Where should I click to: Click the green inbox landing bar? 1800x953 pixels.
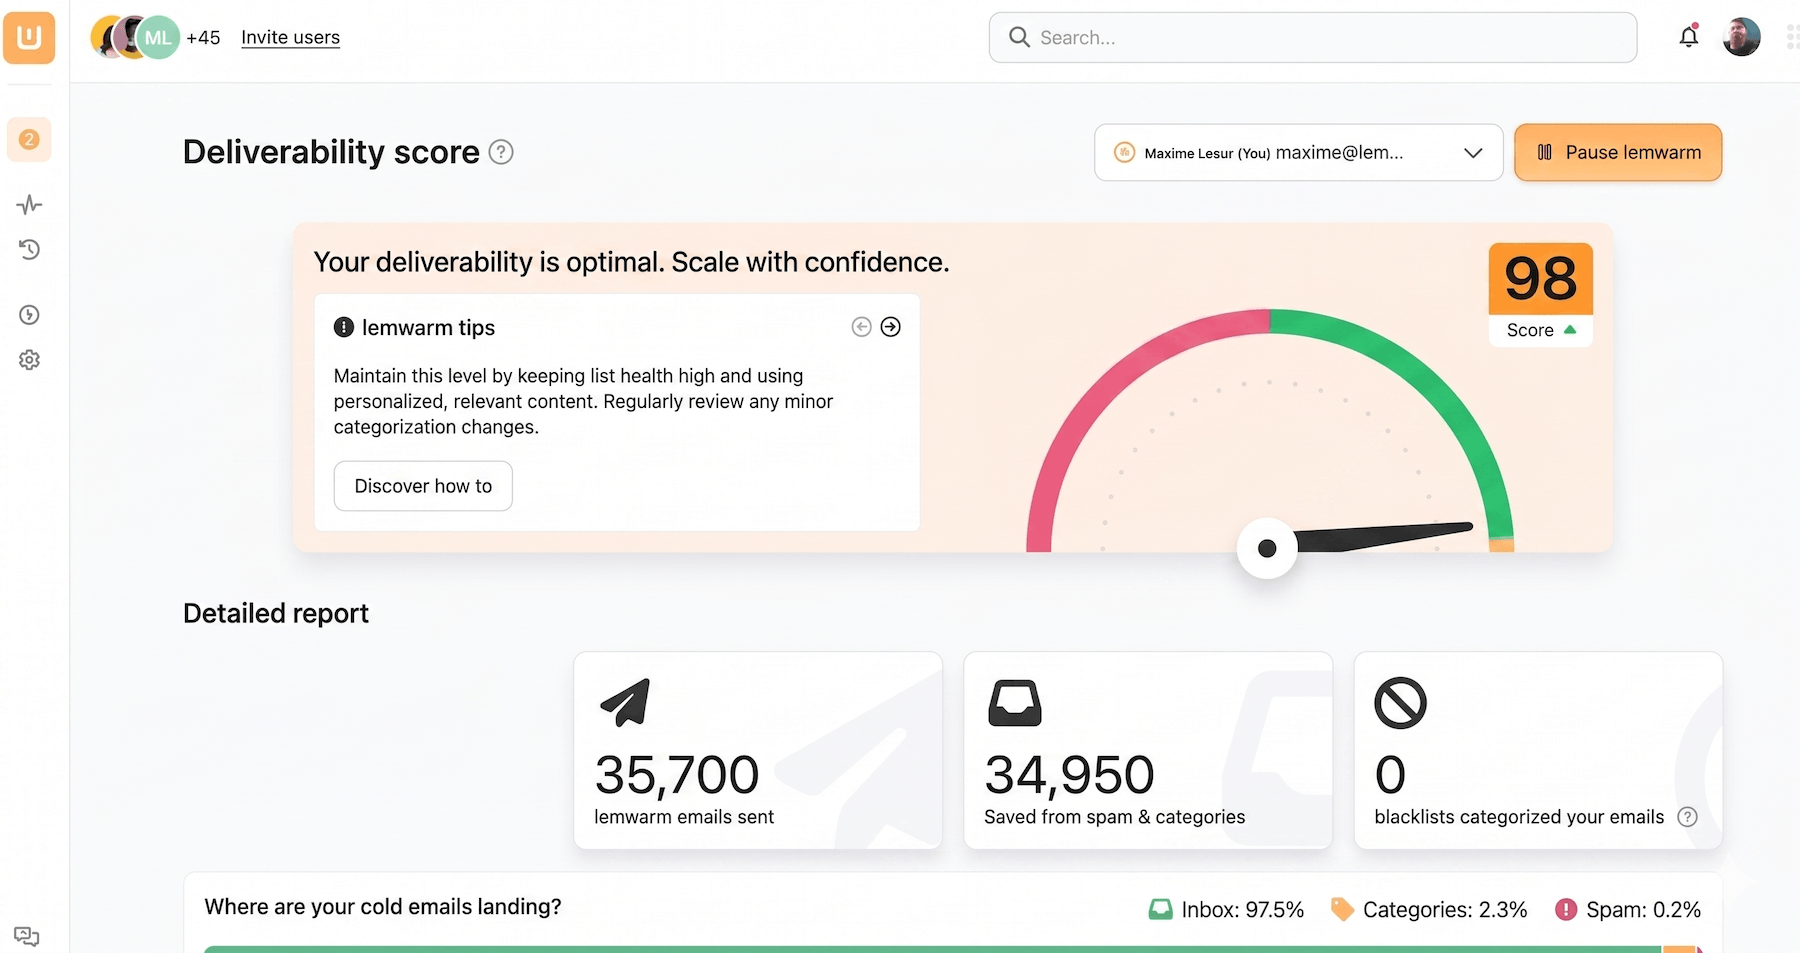(933, 949)
